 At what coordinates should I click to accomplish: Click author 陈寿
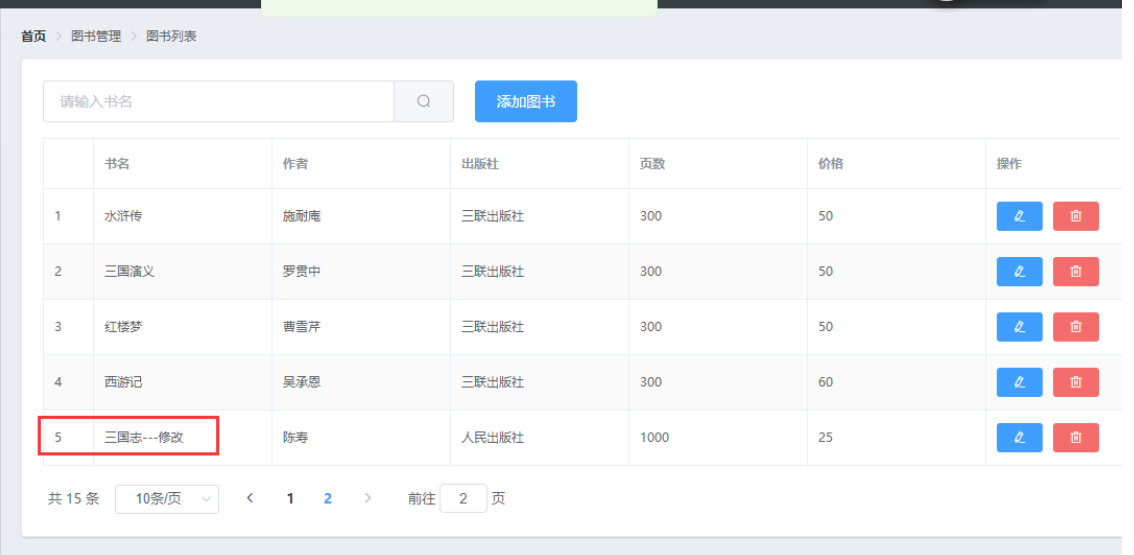295,438
